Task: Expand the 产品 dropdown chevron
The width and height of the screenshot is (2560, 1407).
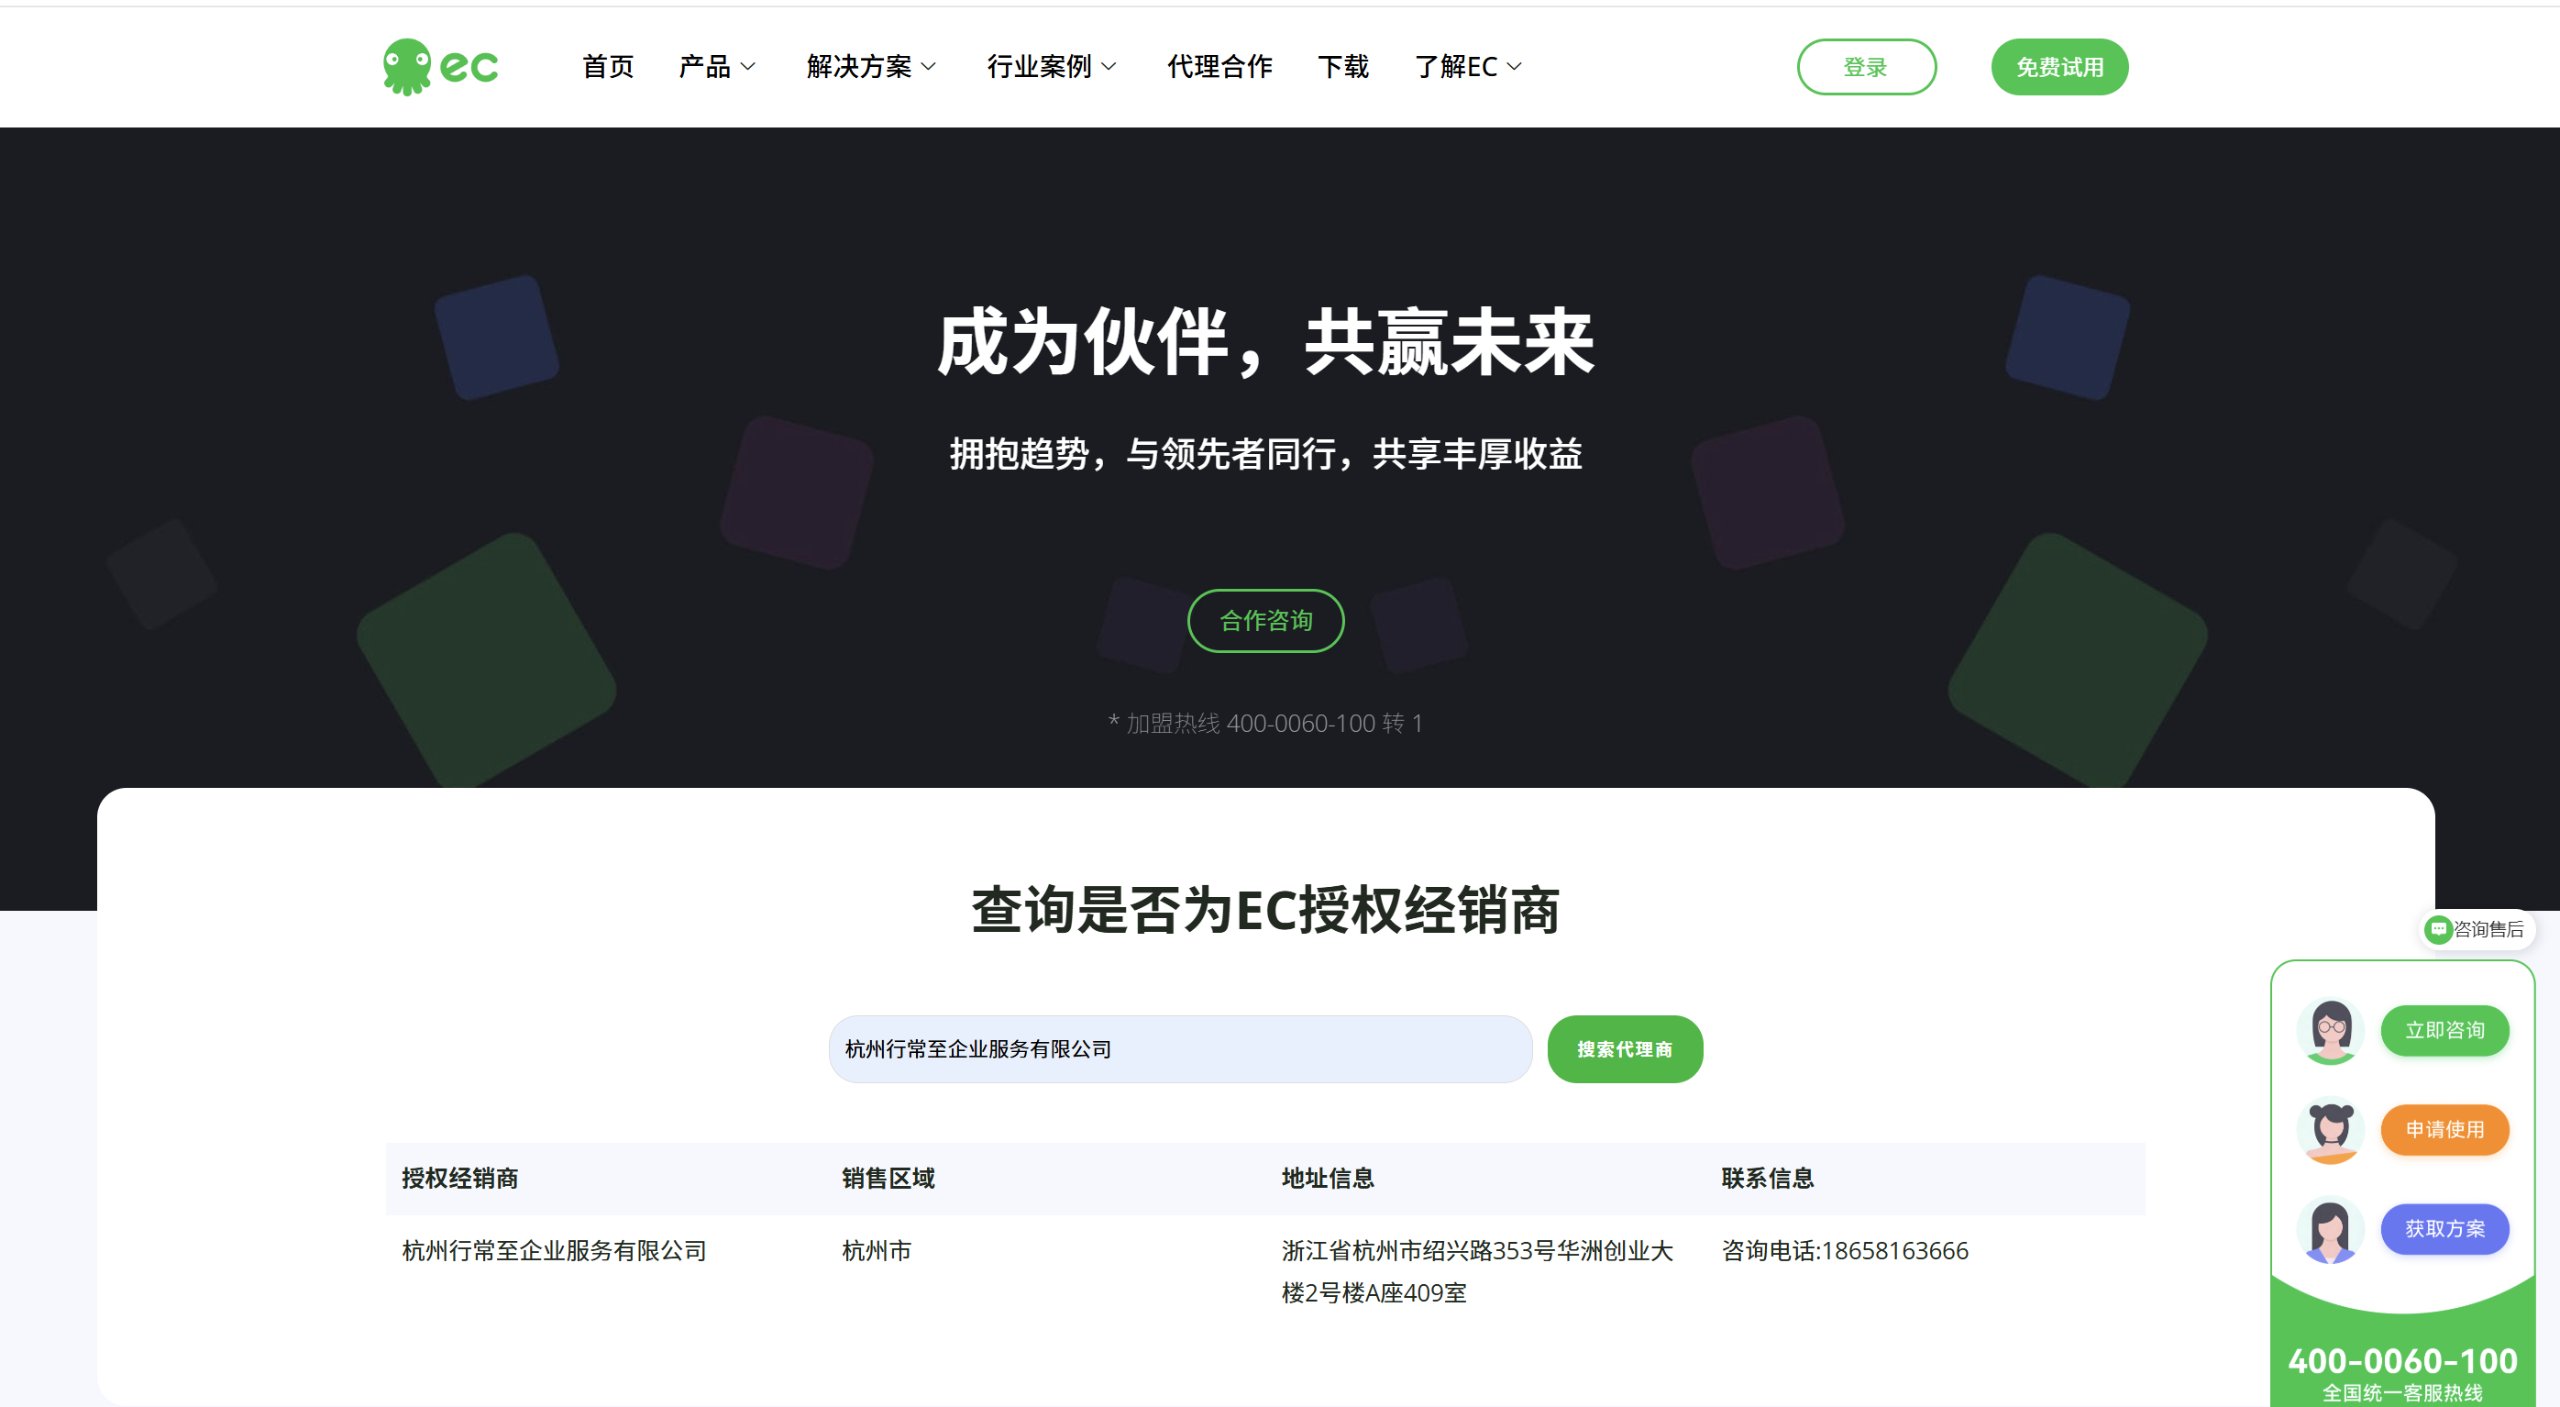Action: tap(748, 67)
